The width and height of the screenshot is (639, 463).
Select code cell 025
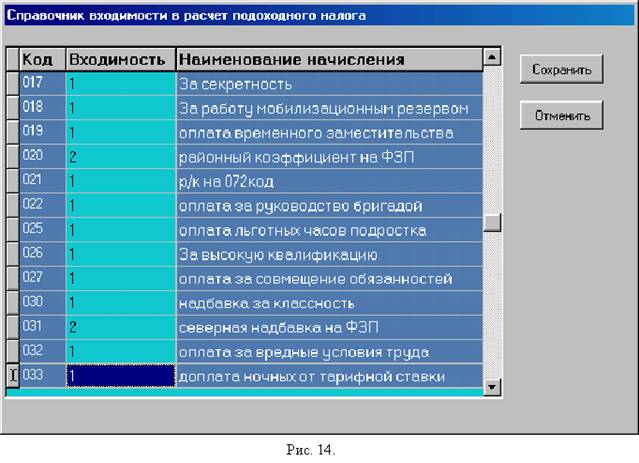pyautogui.click(x=42, y=229)
